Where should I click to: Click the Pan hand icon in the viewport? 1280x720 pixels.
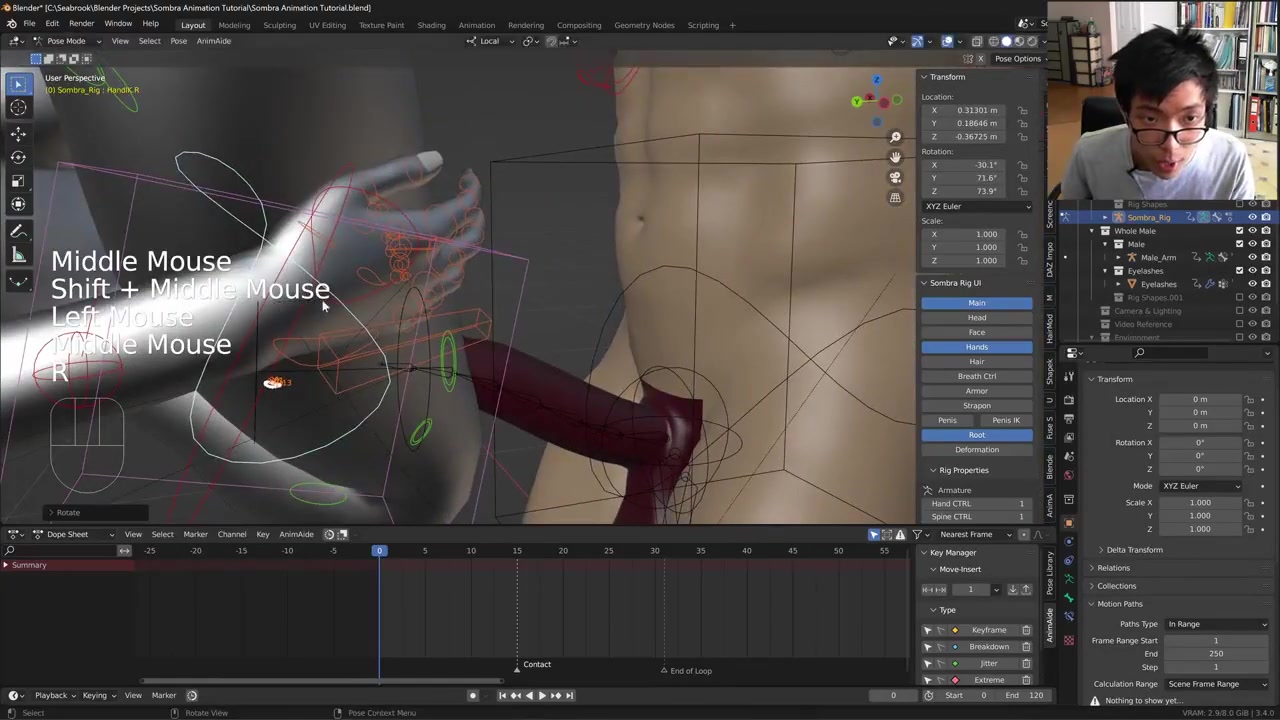click(895, 157)
